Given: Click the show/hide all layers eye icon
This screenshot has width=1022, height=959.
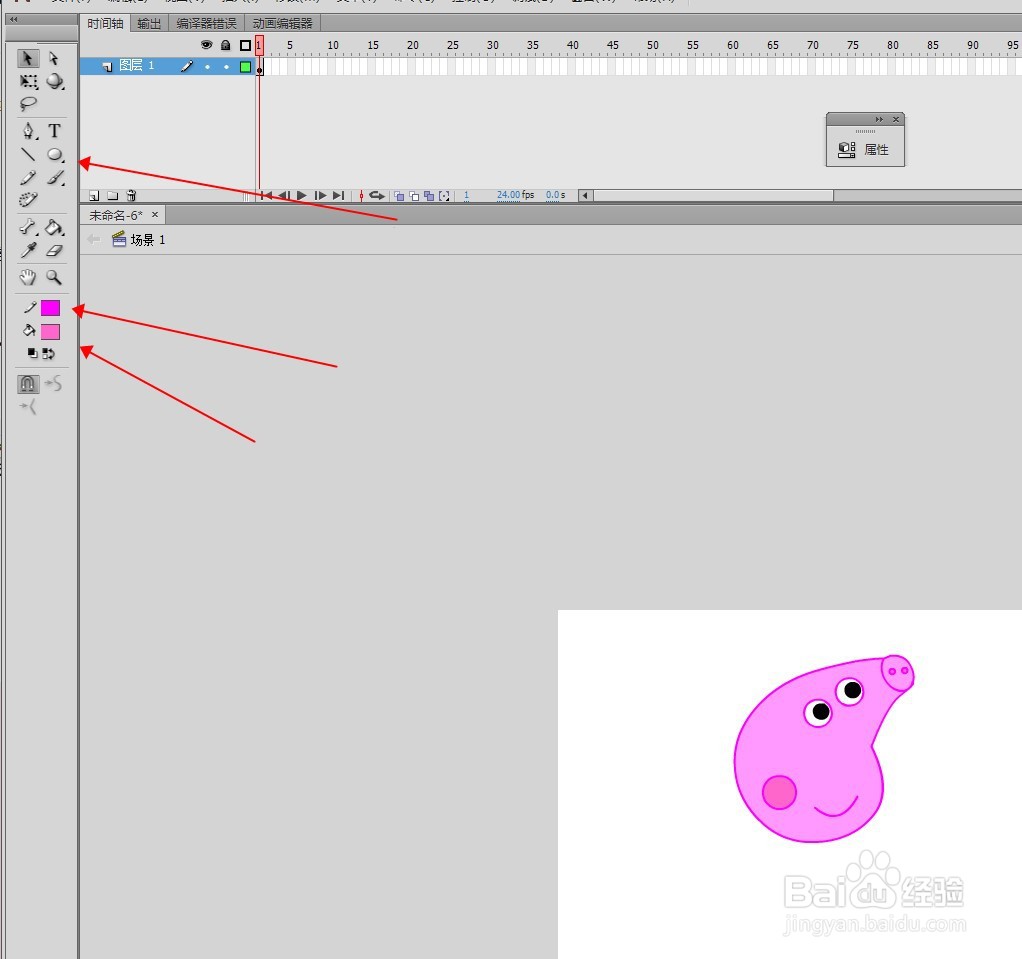Looking at the screenshot, I should [x=207, y=45].
